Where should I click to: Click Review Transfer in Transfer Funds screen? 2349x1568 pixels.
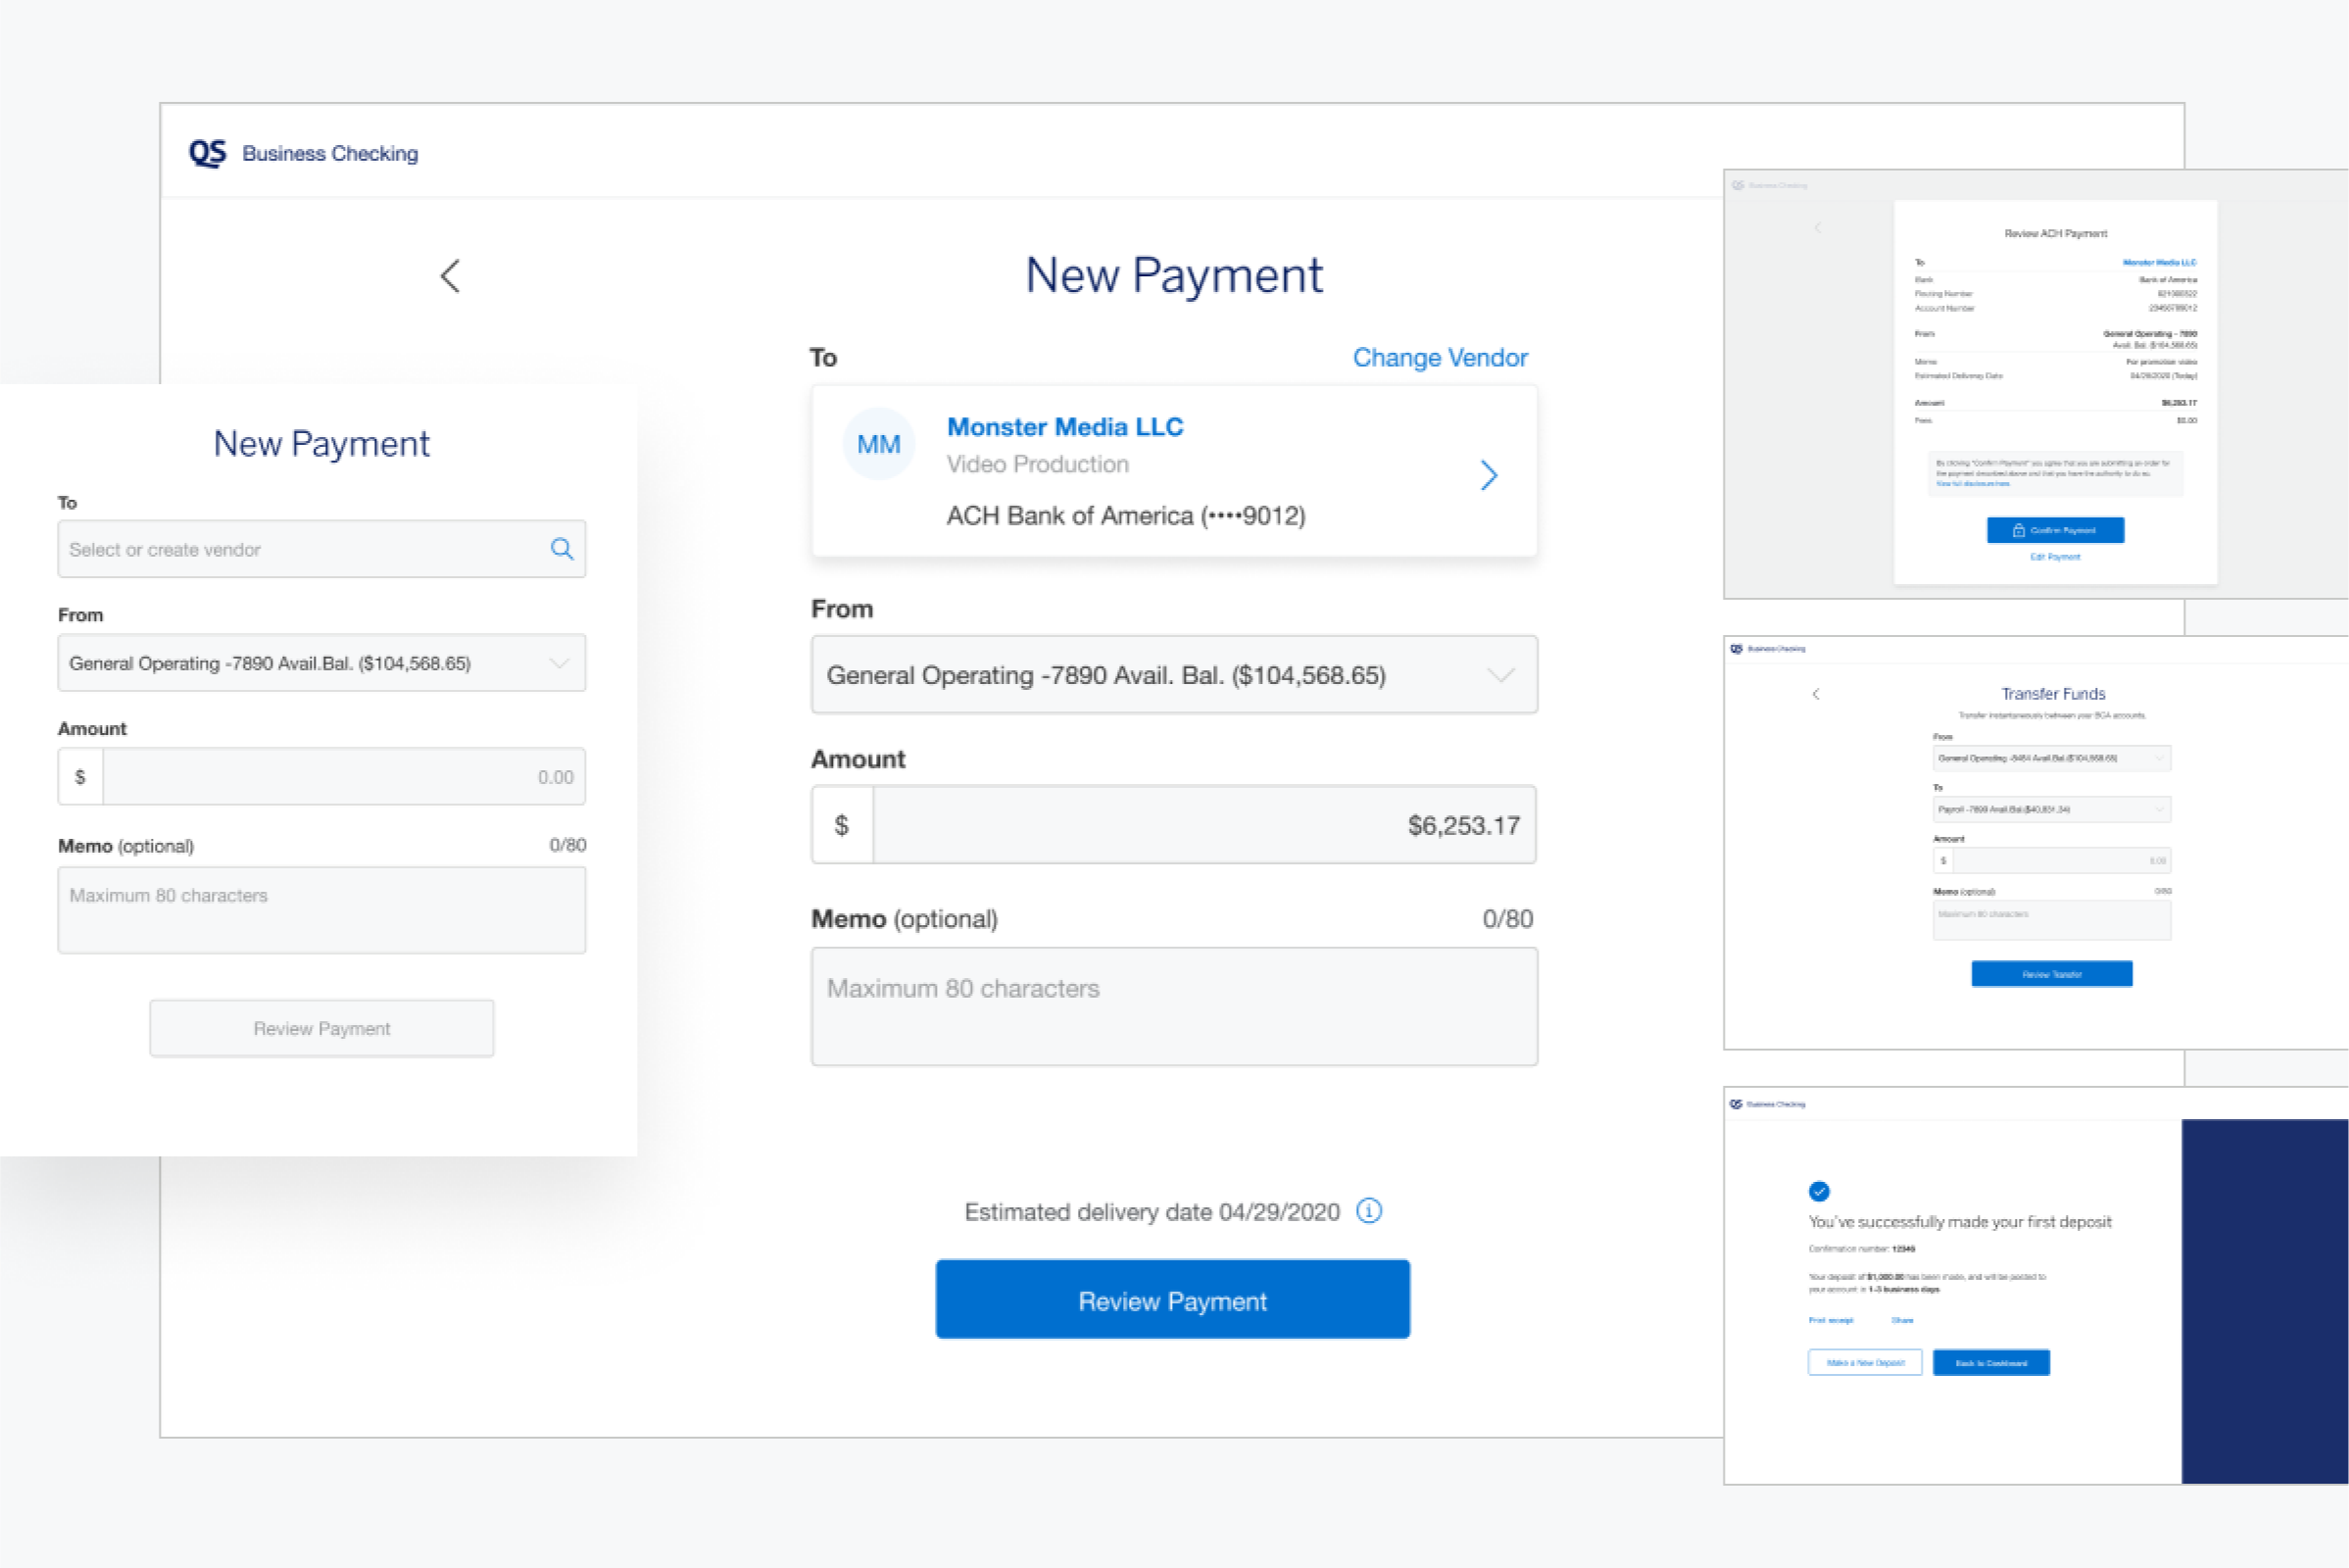coord(2051,974)
